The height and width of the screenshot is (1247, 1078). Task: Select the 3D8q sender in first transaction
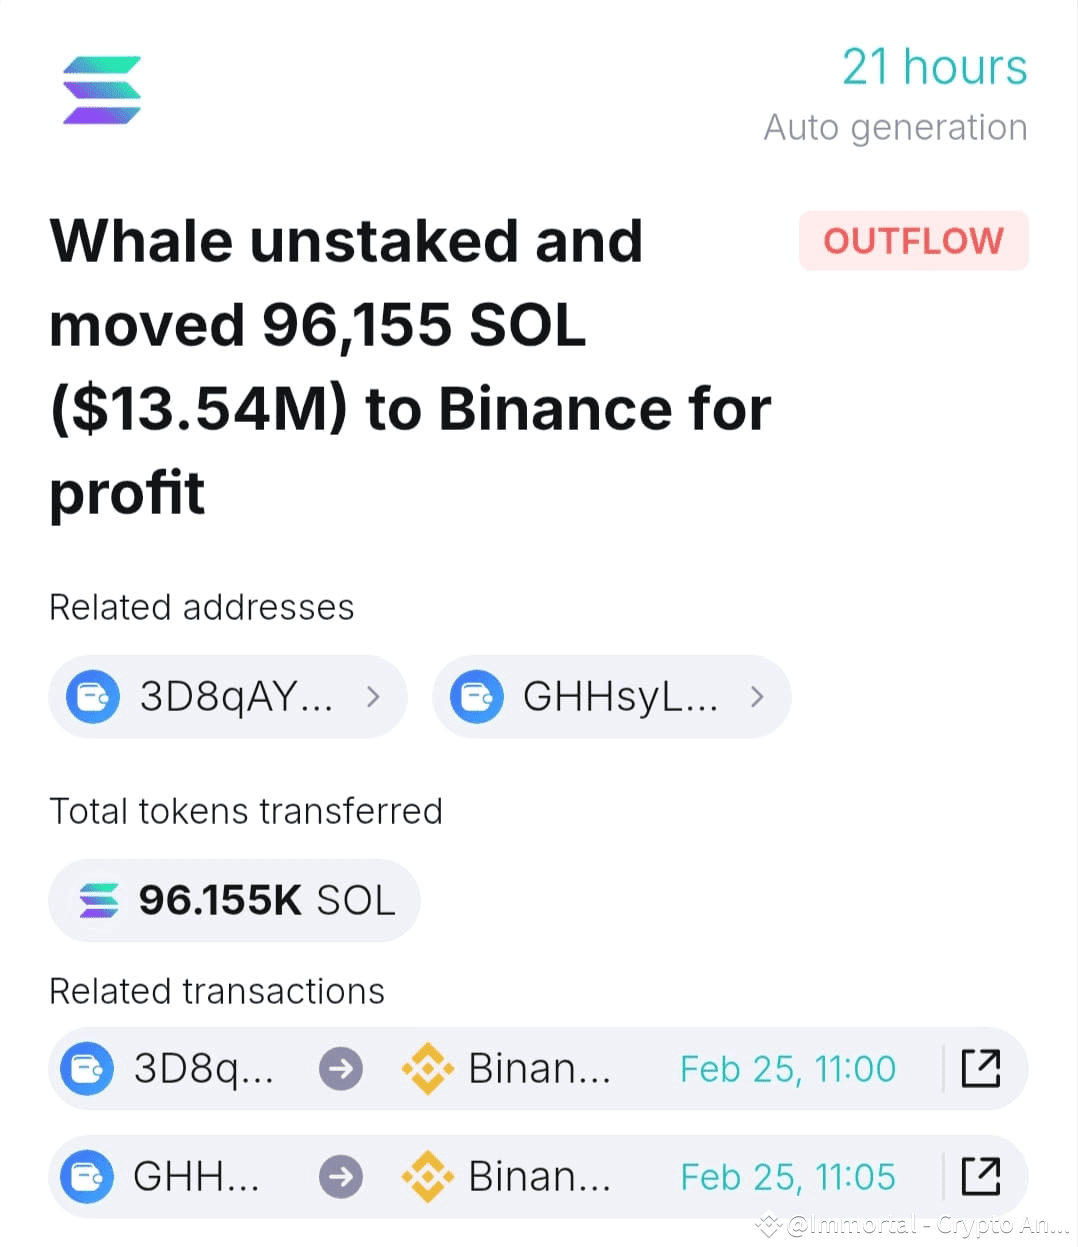pos(203,1068)
